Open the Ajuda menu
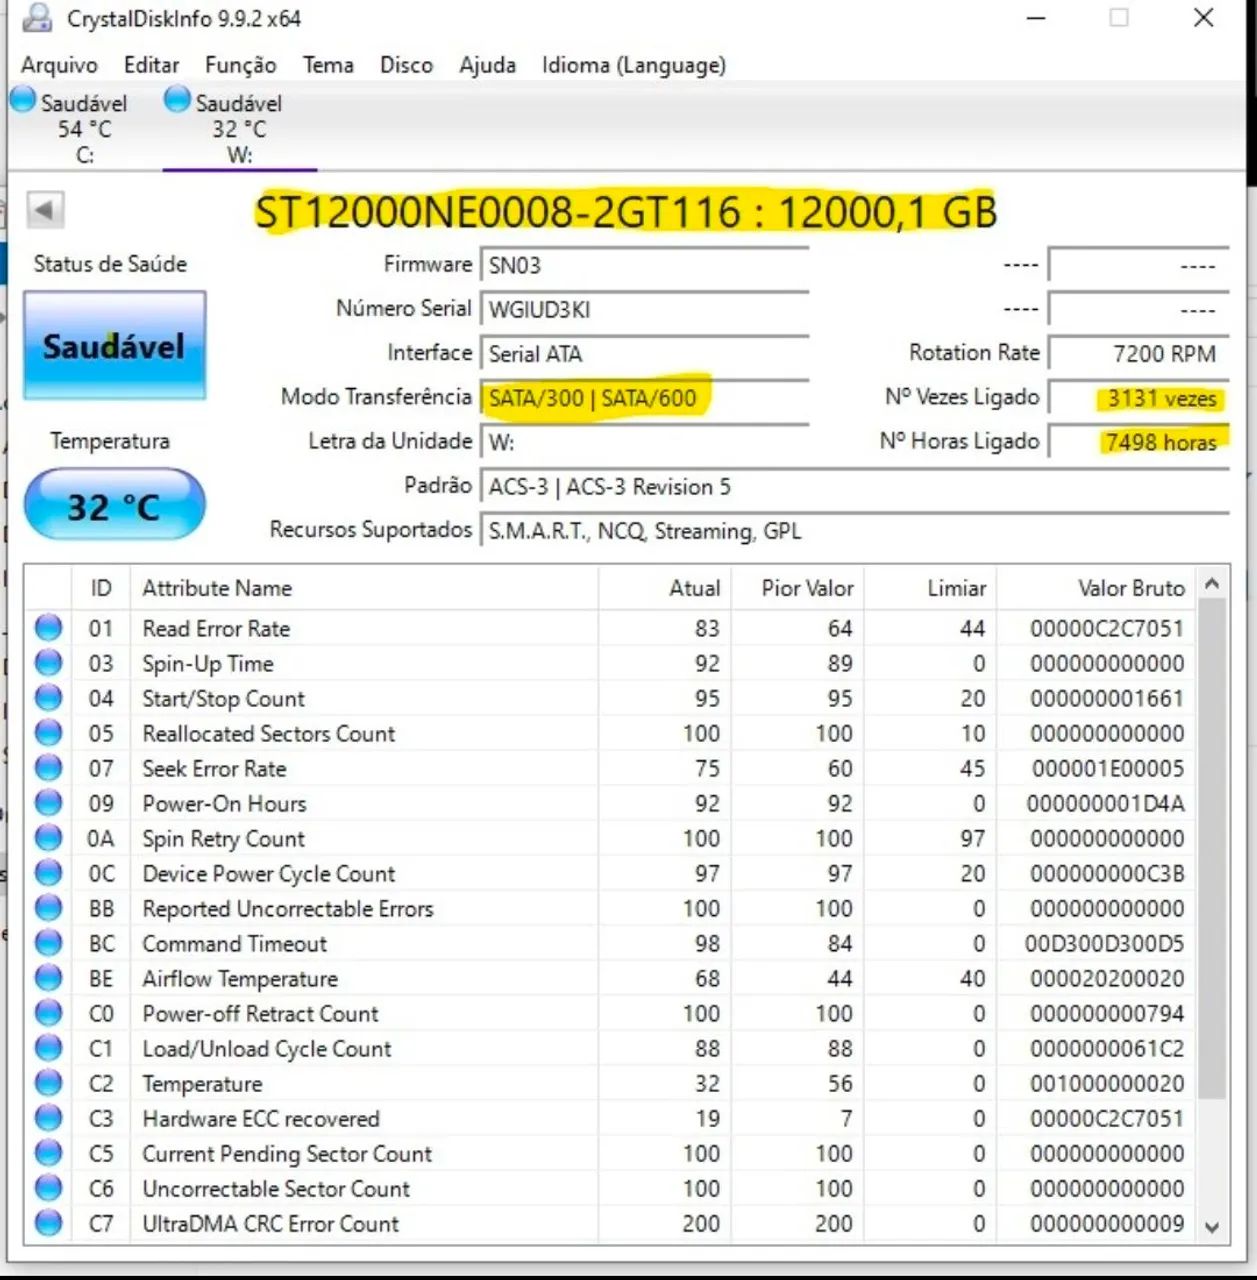The image size is (1257, 1280). pos(488,65)
